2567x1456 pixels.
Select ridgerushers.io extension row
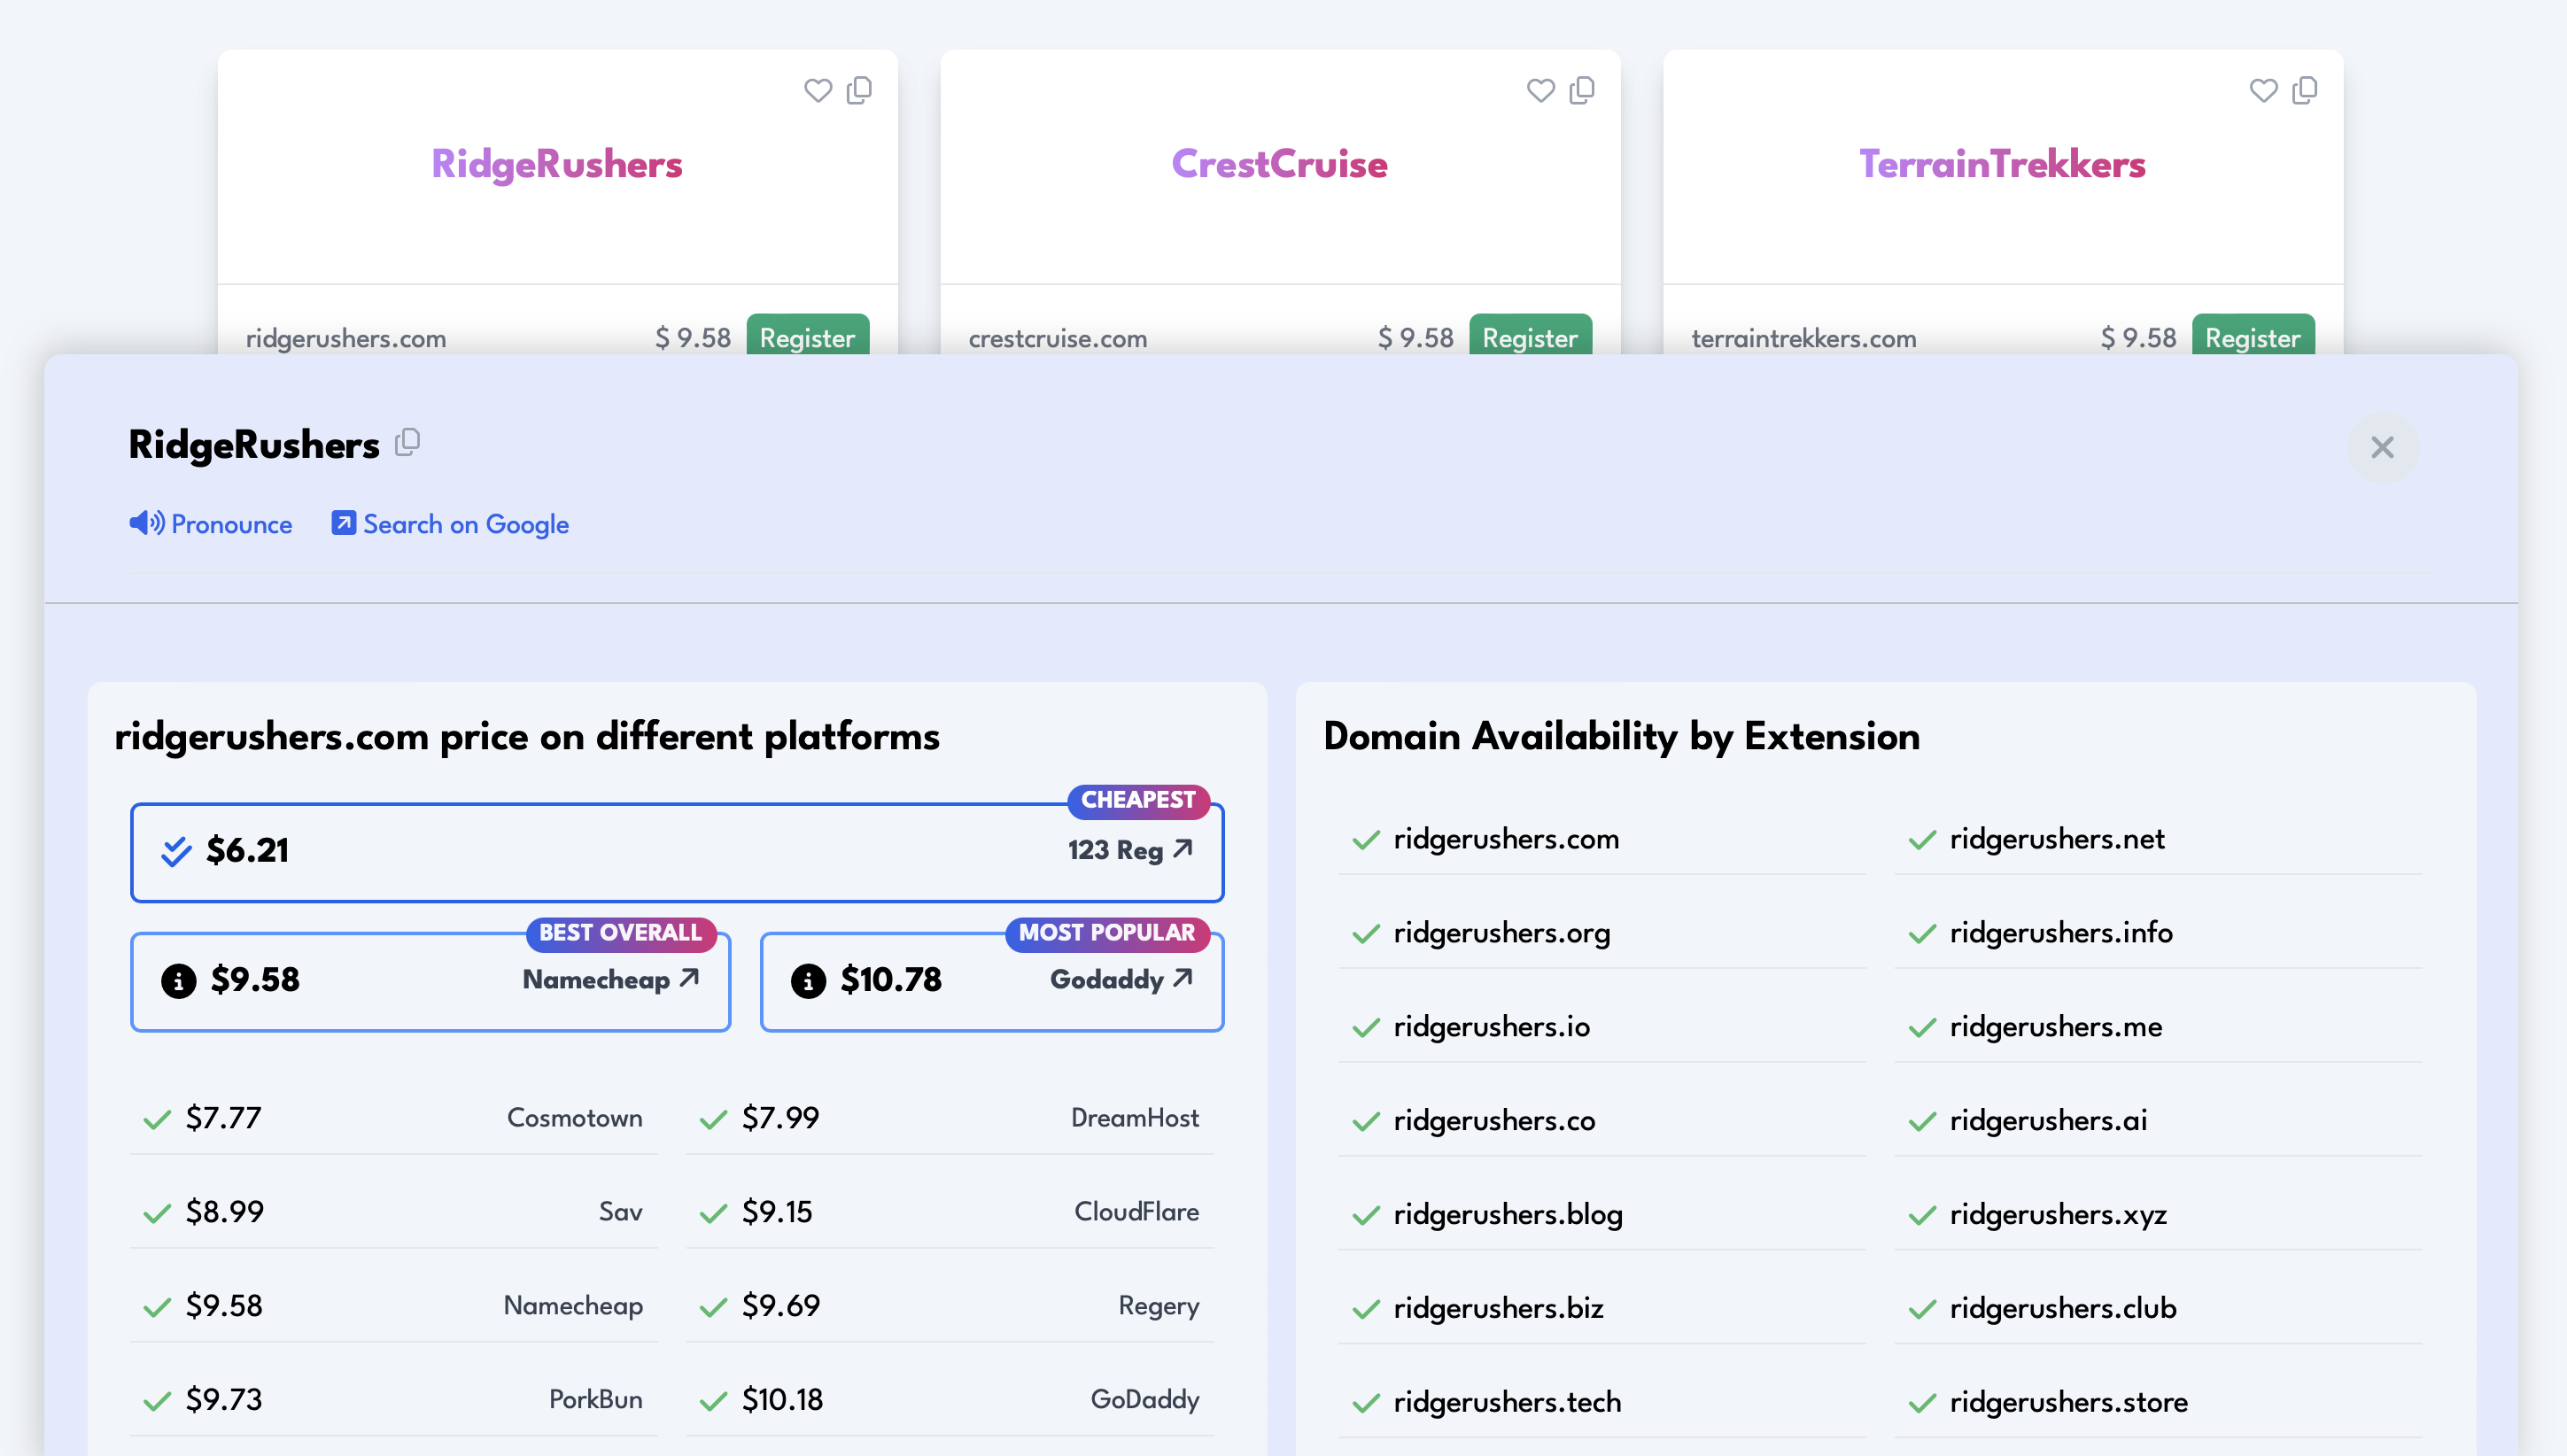pos(1490,1027)
